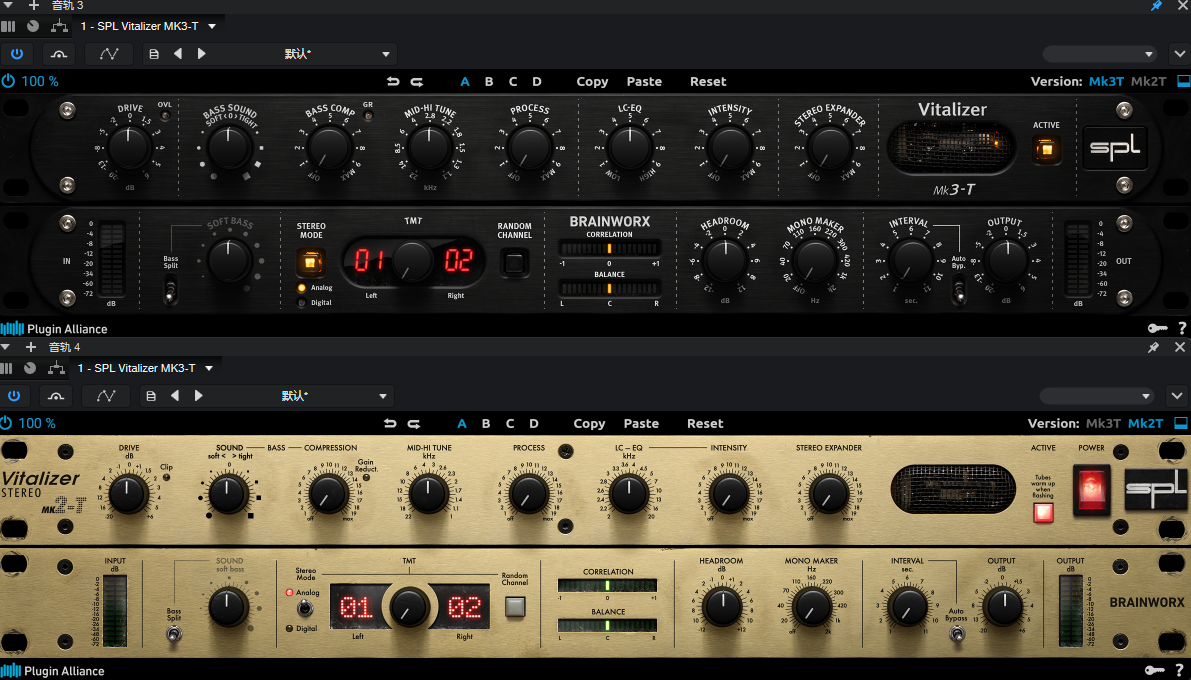The image size is (1191, 680).
Task: Click plus icon beside Track 3 label
Action: [x=33, y=5]
